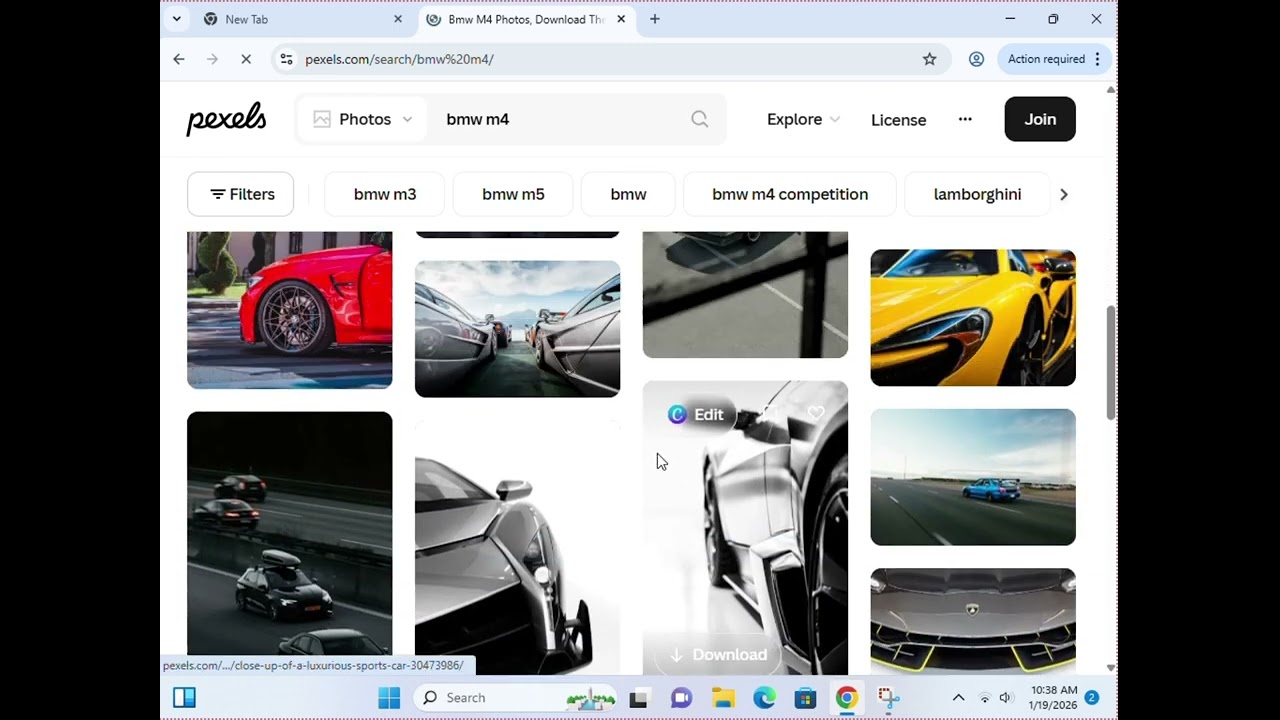Open a new browser tab with plus

[x=655, y=19]
